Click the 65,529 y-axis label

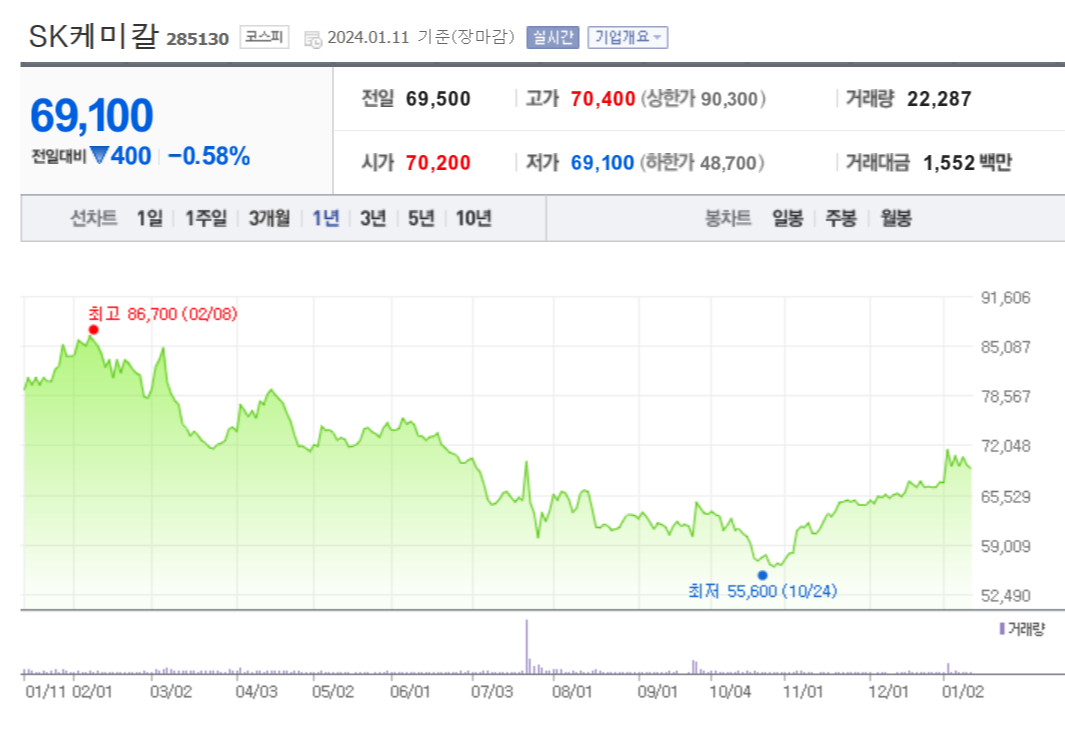[1005, 496]
